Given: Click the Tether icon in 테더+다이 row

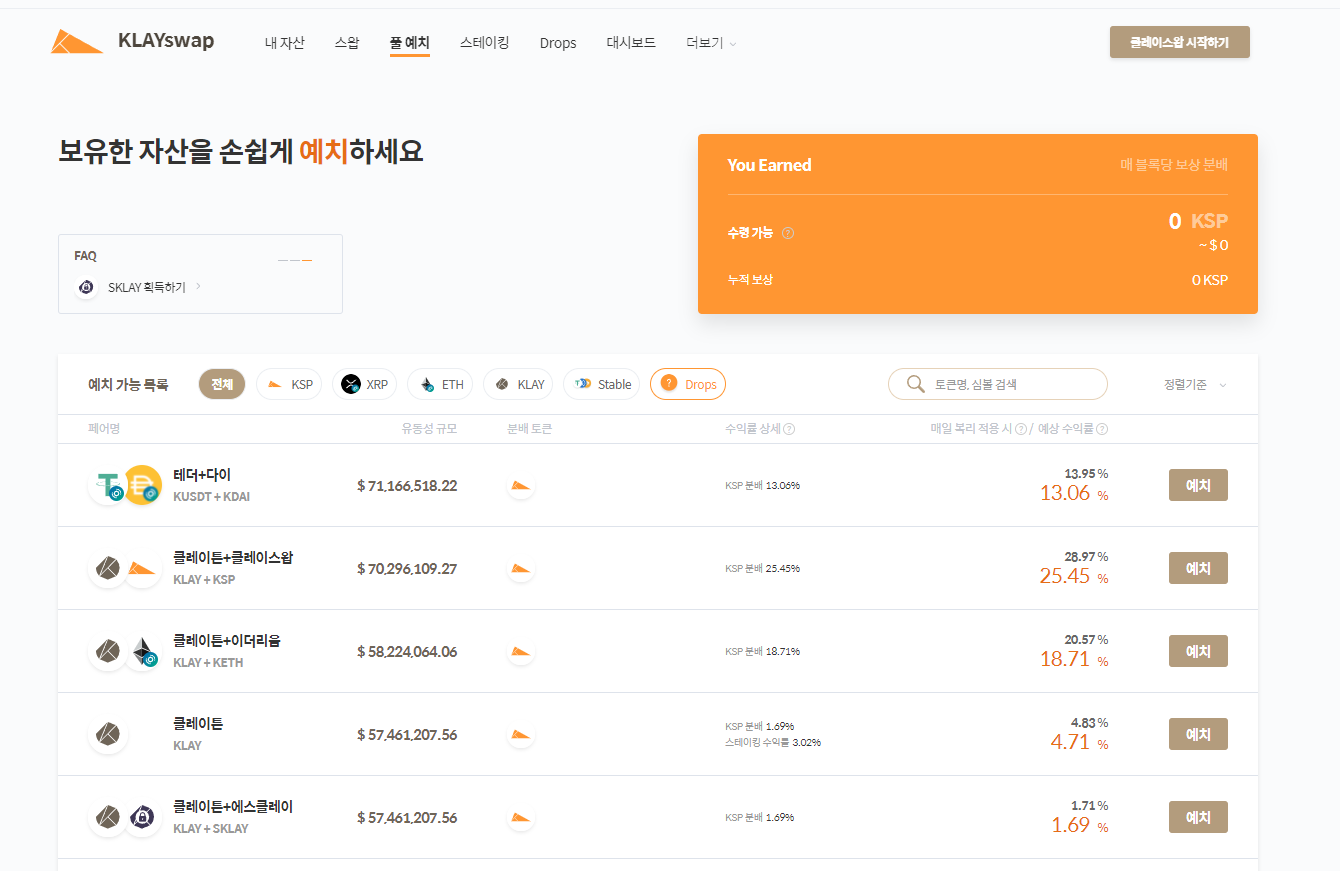Looking at the screenshot, I should click(108, 485).
